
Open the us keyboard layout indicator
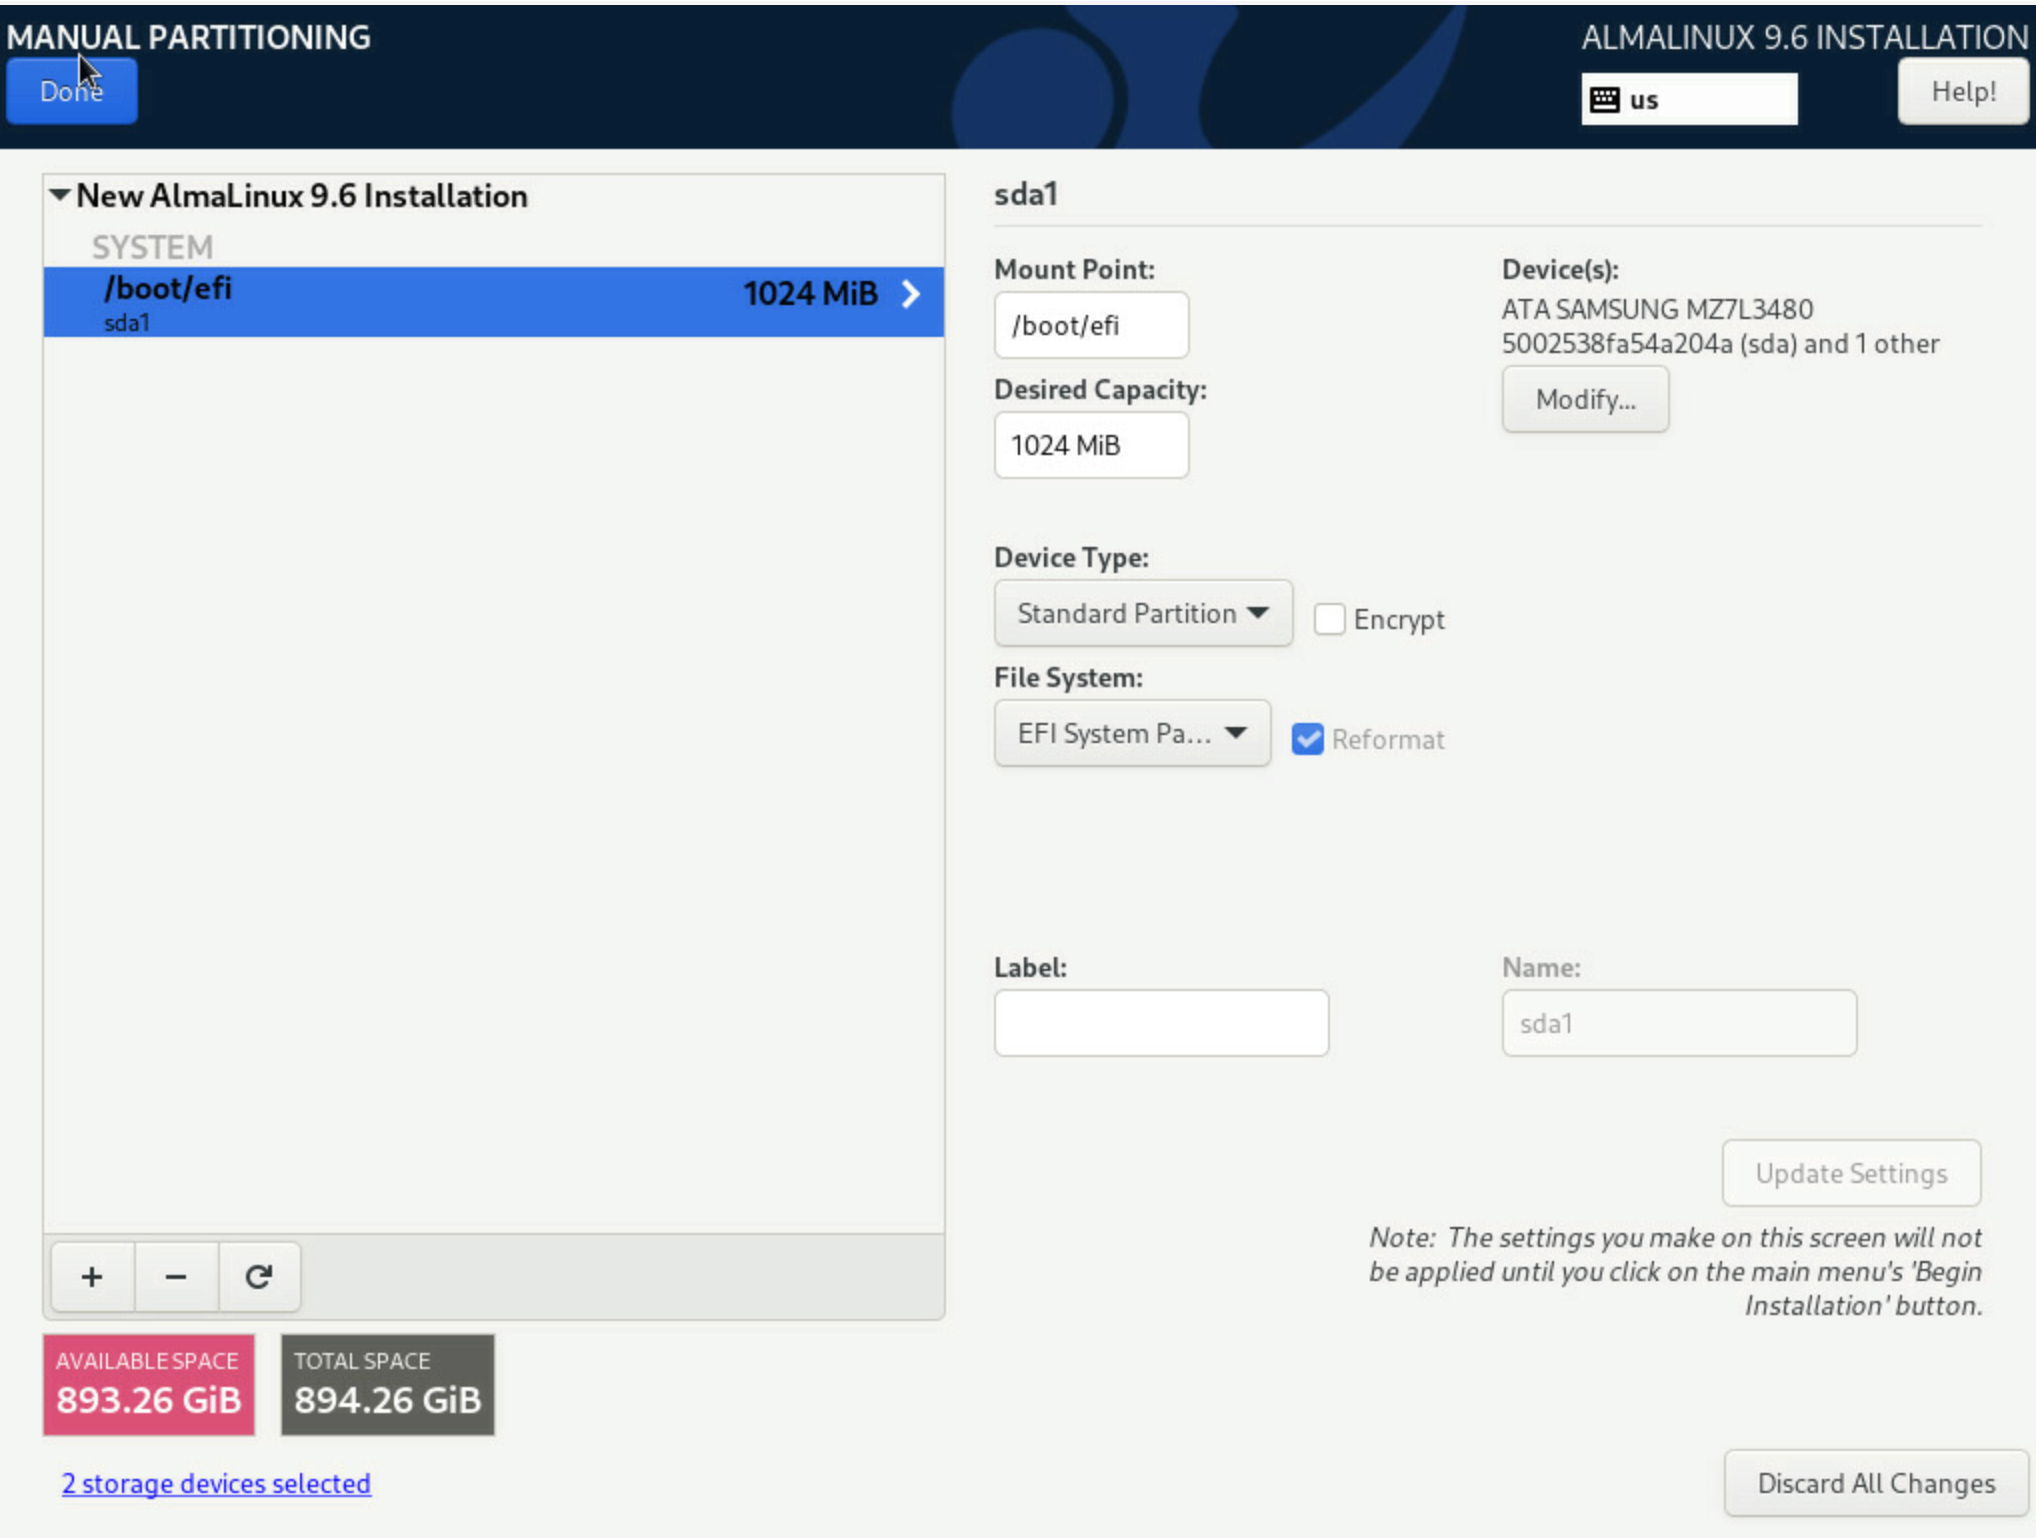[x=1689, y=99]
